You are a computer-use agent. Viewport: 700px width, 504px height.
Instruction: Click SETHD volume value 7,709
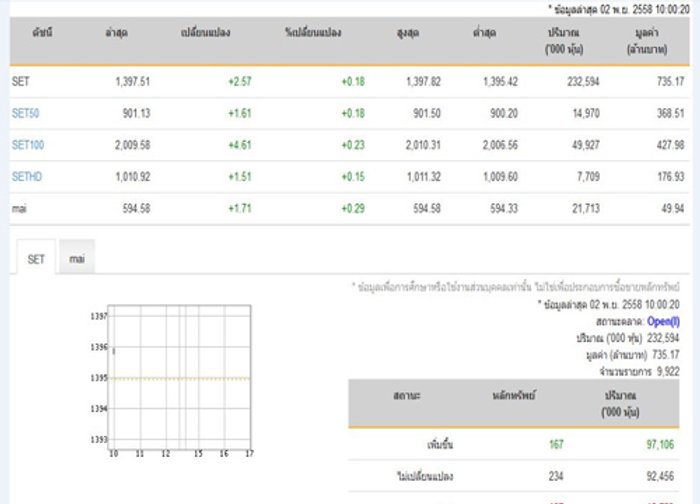[588, 177]
